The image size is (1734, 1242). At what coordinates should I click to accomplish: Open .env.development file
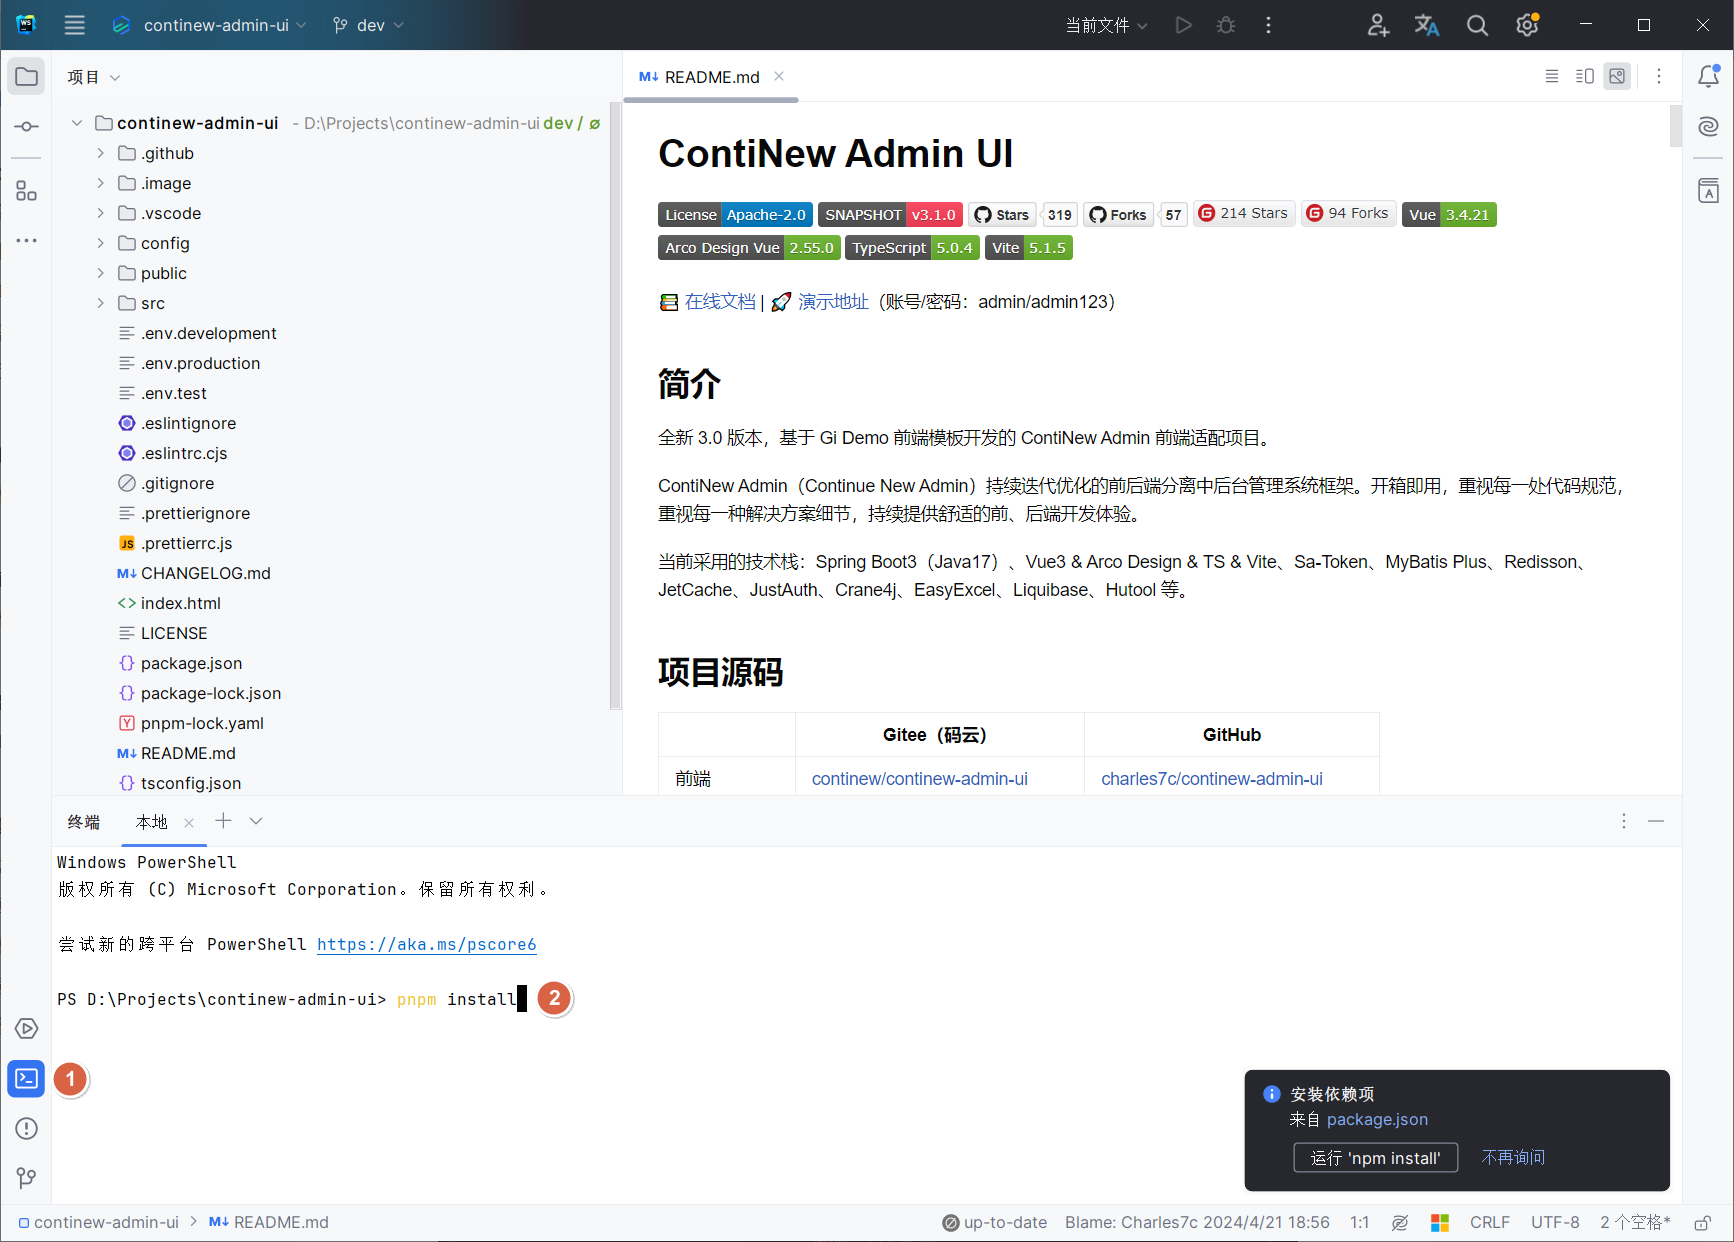(x=208, y=333)
